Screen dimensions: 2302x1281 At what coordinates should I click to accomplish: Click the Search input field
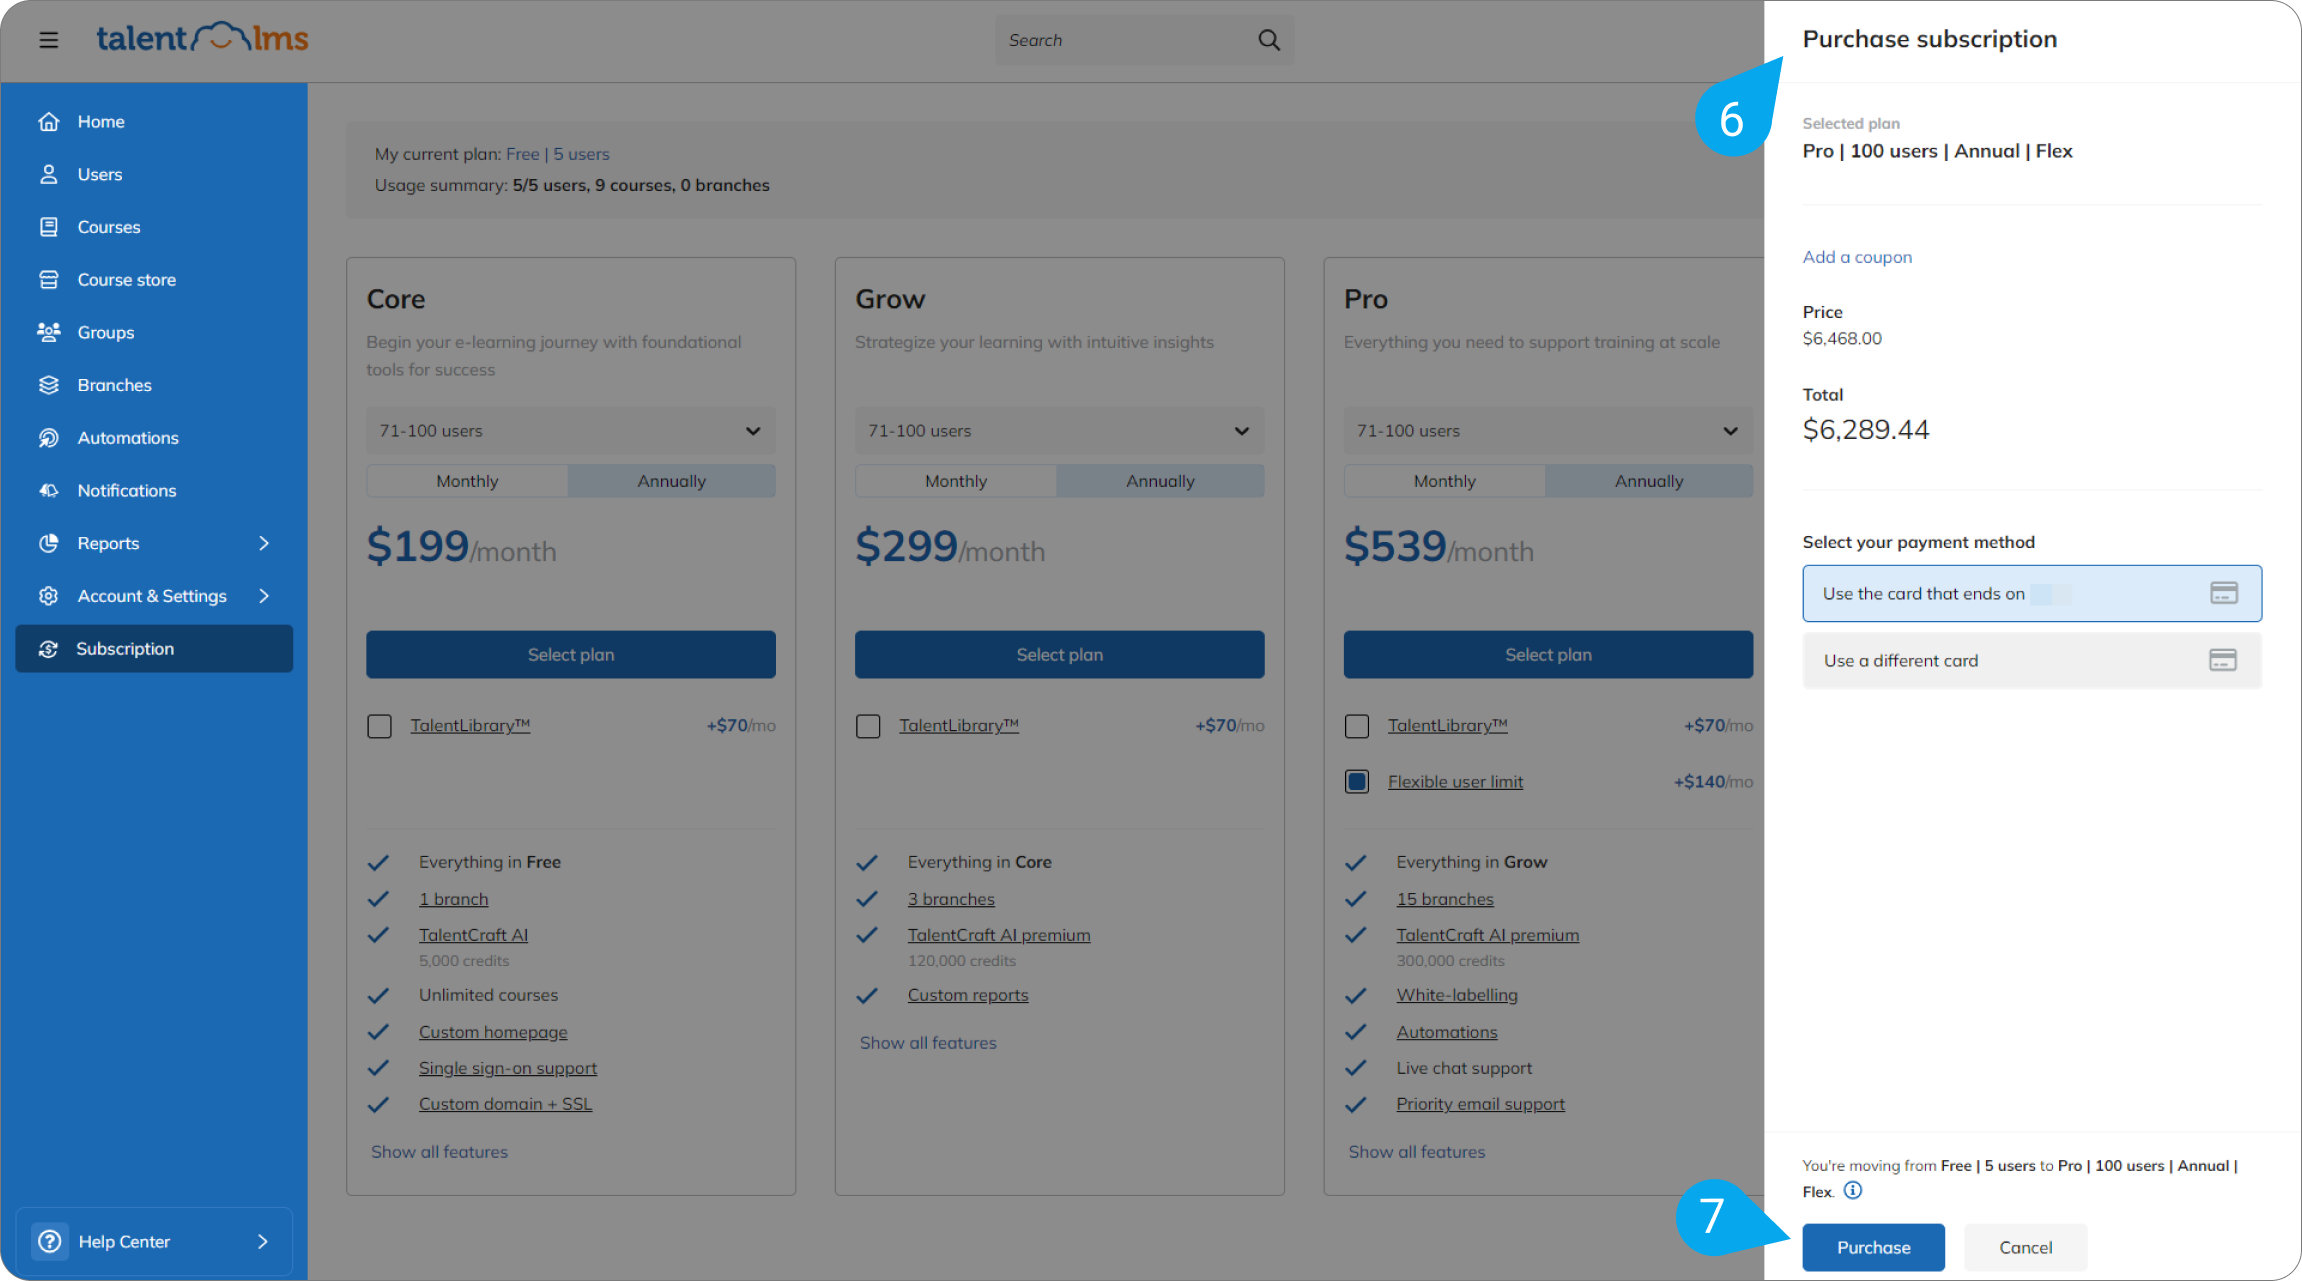coord(1144,40)
